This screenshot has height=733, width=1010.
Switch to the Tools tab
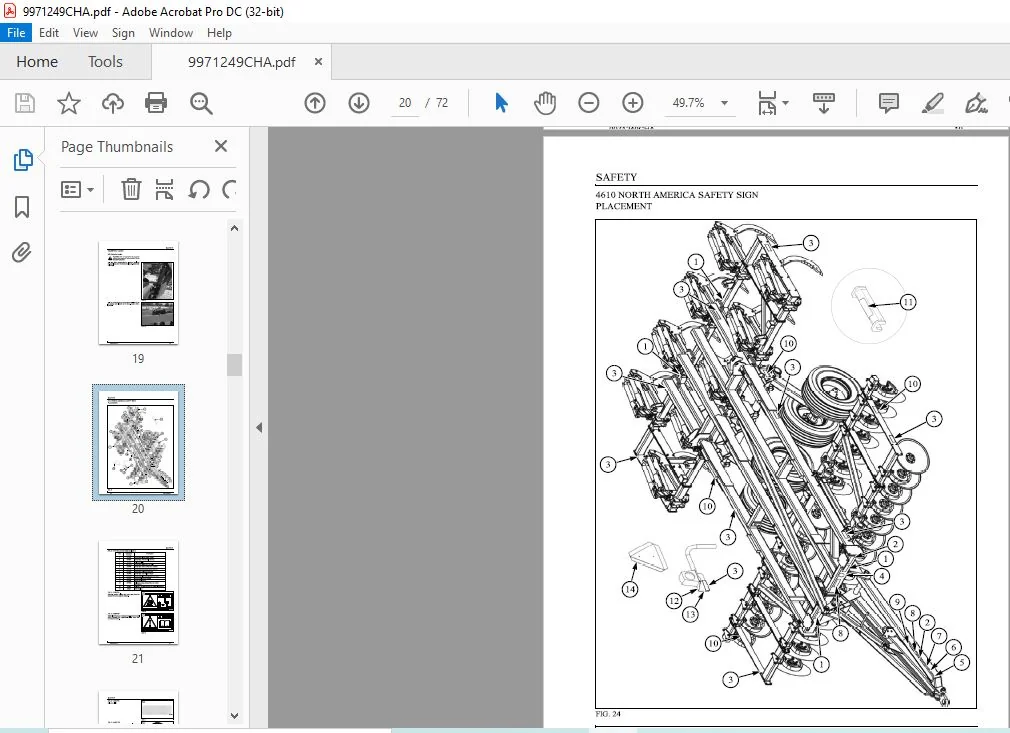[105, 62]
